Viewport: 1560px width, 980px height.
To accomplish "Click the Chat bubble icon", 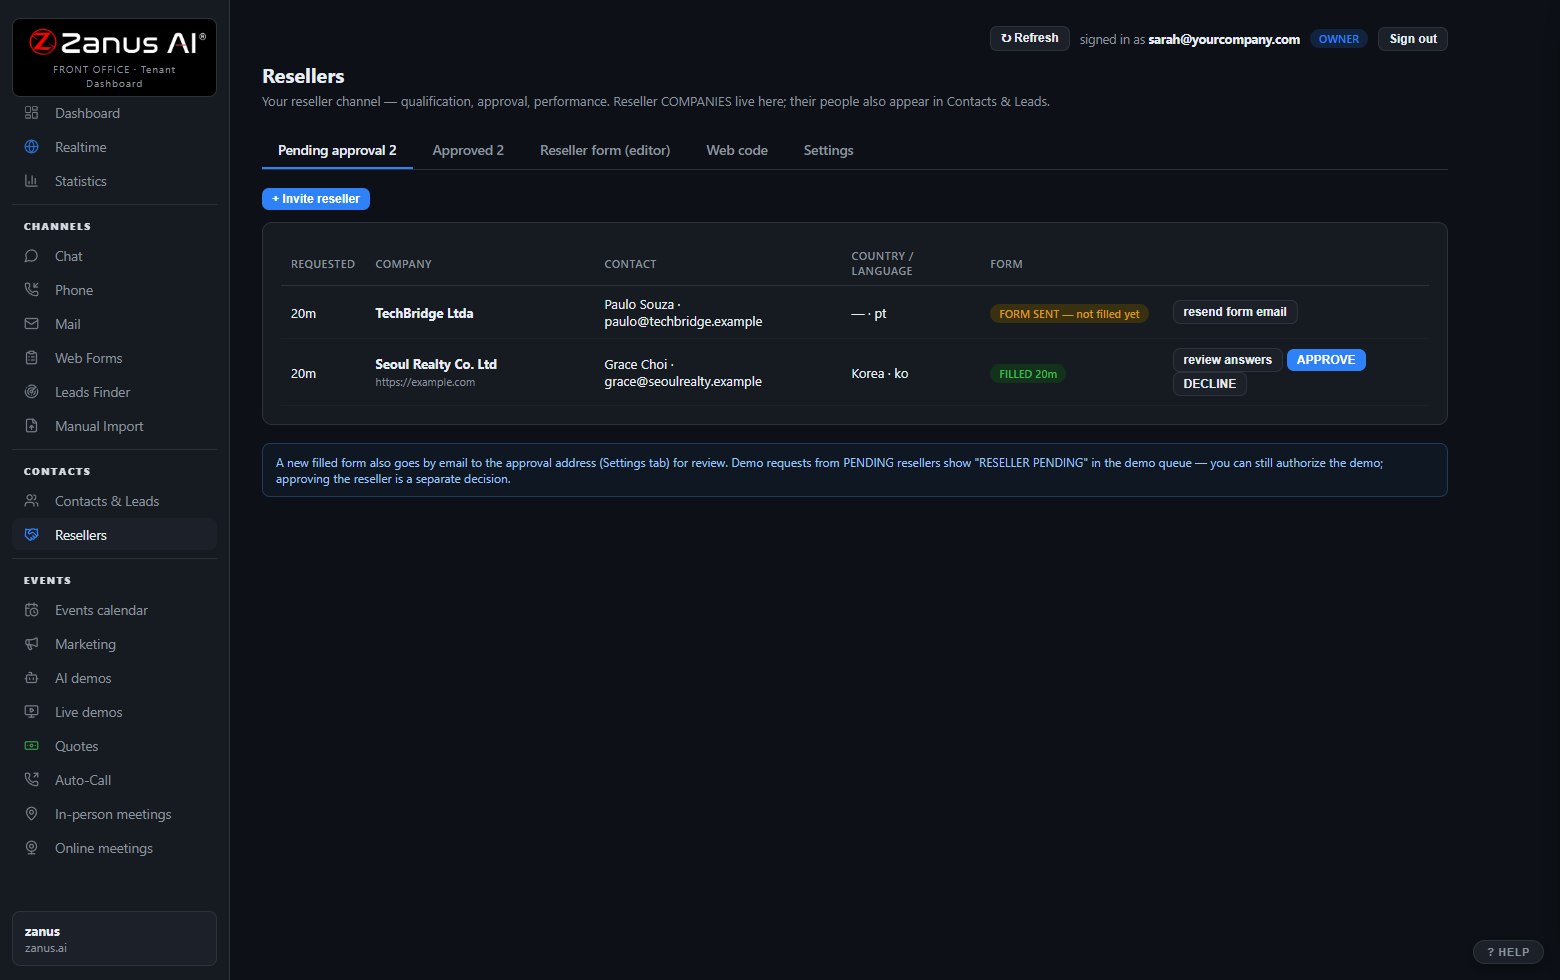I will [31, 256].
